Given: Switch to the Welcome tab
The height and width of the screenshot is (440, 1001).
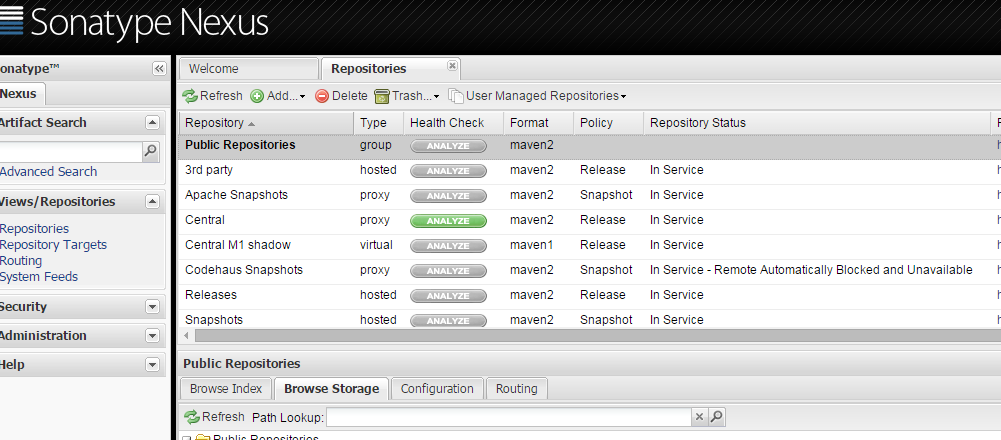Looking at the screenshot, I should click(x=248, y=69).
